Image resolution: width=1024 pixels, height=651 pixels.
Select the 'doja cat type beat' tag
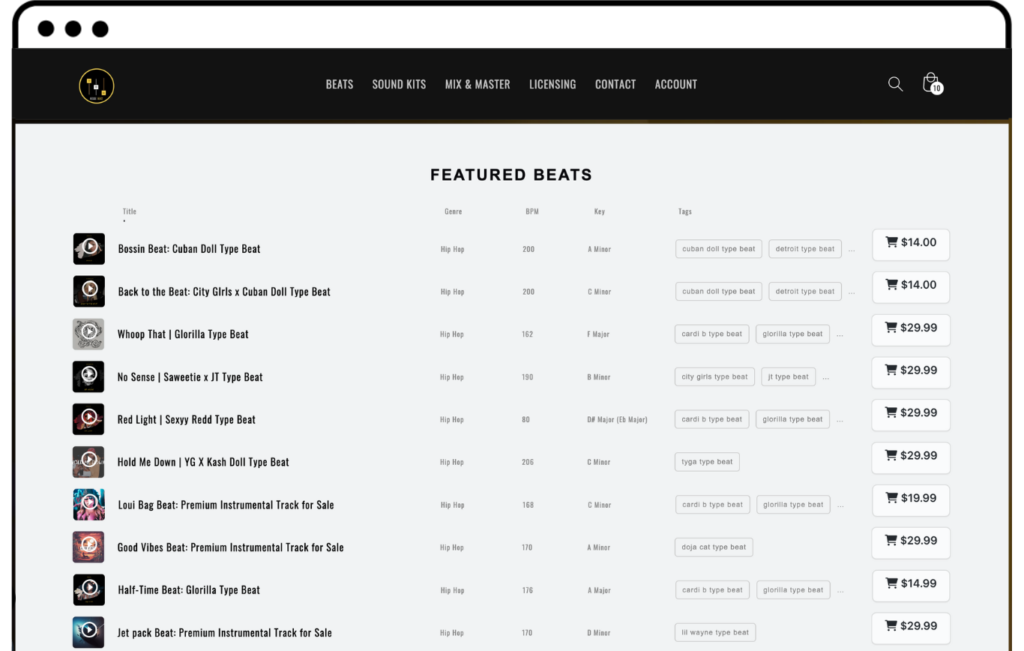(713, 547)
